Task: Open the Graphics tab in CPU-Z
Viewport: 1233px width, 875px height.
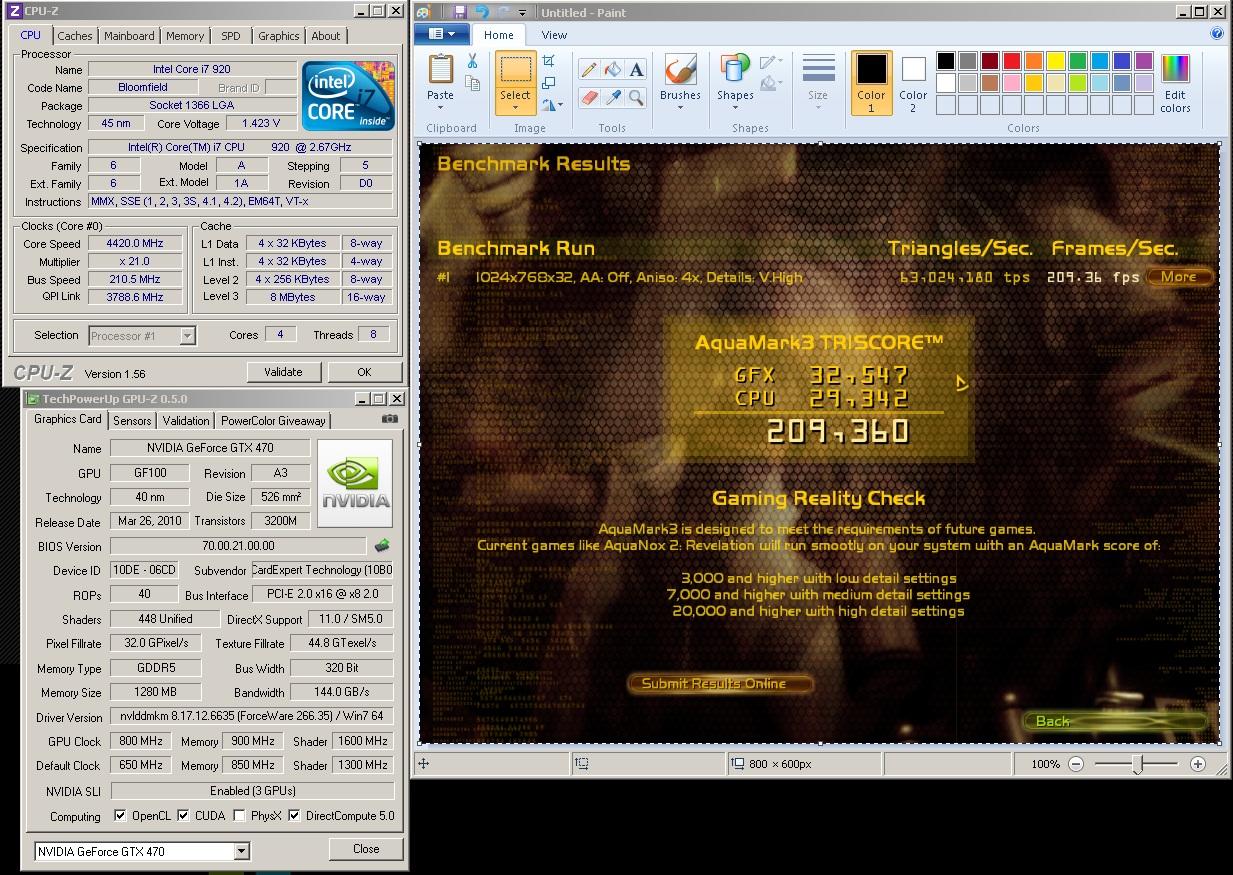Action: click(x=278, y=36)
